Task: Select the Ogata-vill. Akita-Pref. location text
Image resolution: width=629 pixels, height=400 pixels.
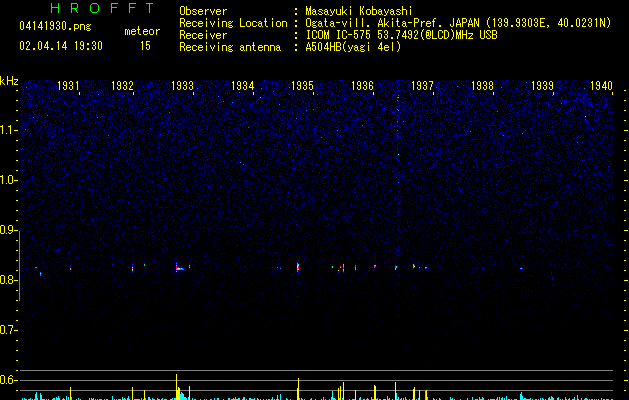Action: (458, 23)
